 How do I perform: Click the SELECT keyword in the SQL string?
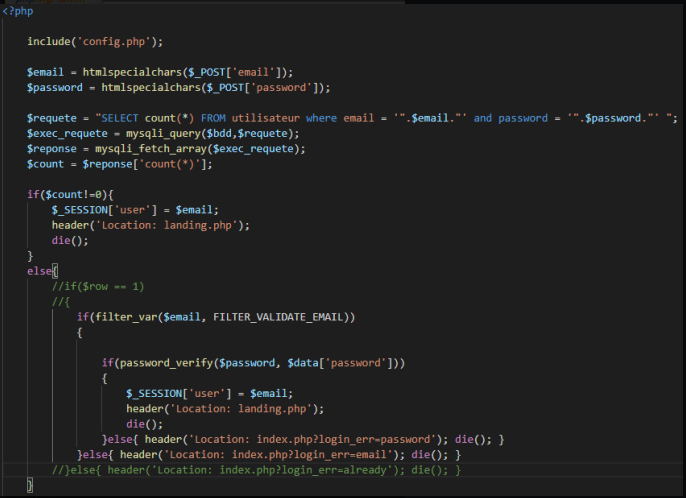click(x=120, y=118)
